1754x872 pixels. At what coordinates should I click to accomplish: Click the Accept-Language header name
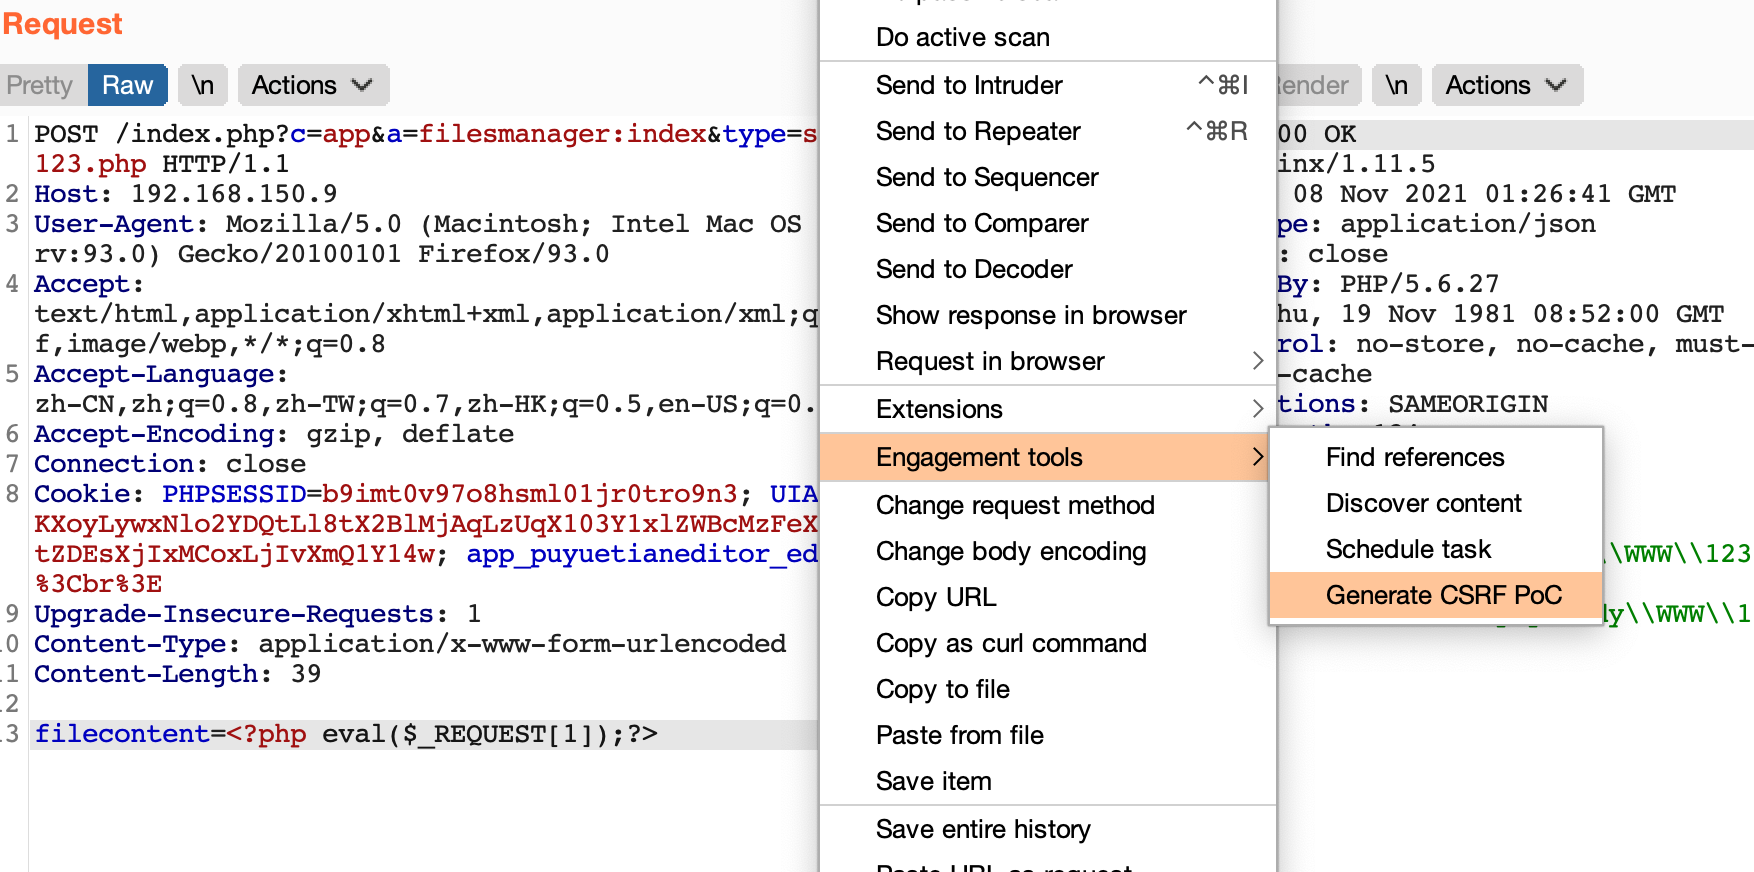click(x=154, y=374)
